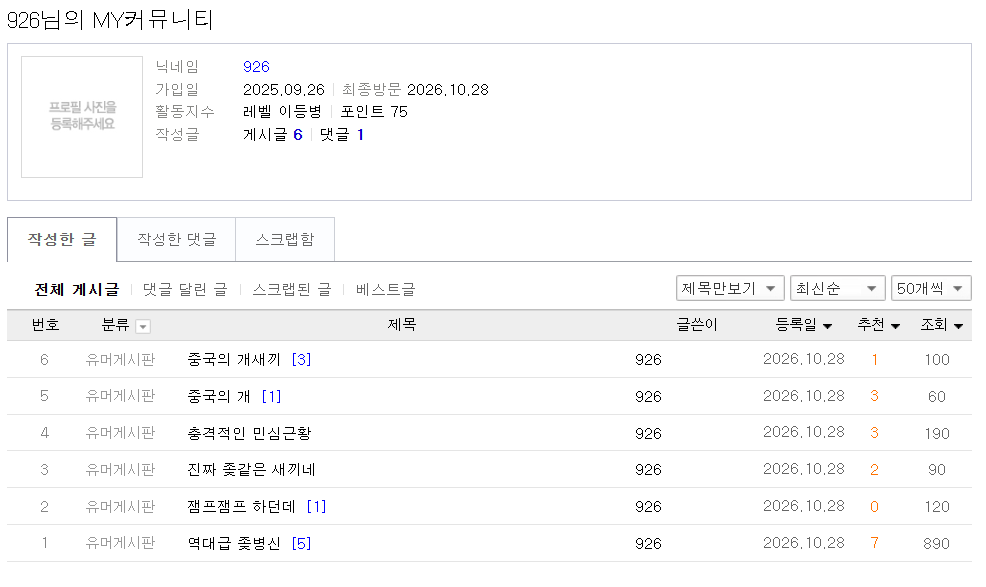The height and width of the screenshot is (587, 986).
Task: Open nickname link 926 in profile
Action: tap(256, 67)
